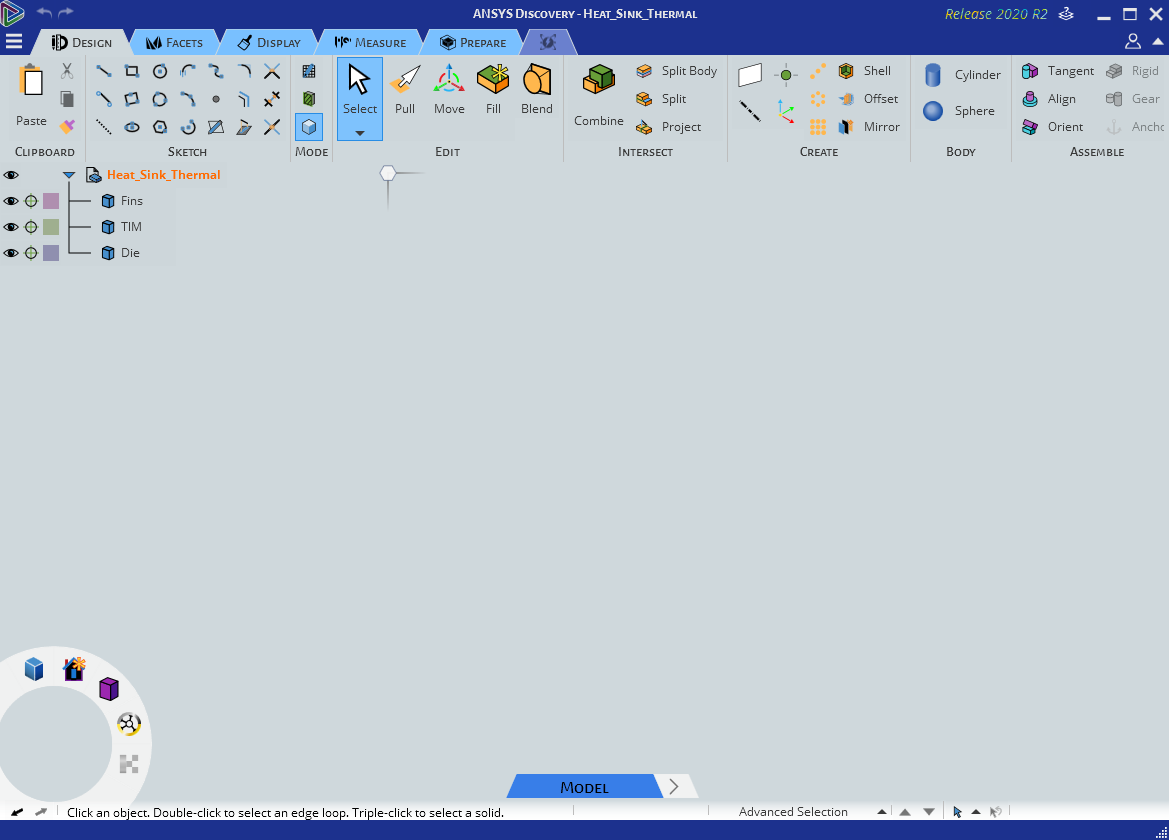Screen dimensions: 1169x840
Task: Toggle the target circle beside TIM
Action: tap(31, 227)
